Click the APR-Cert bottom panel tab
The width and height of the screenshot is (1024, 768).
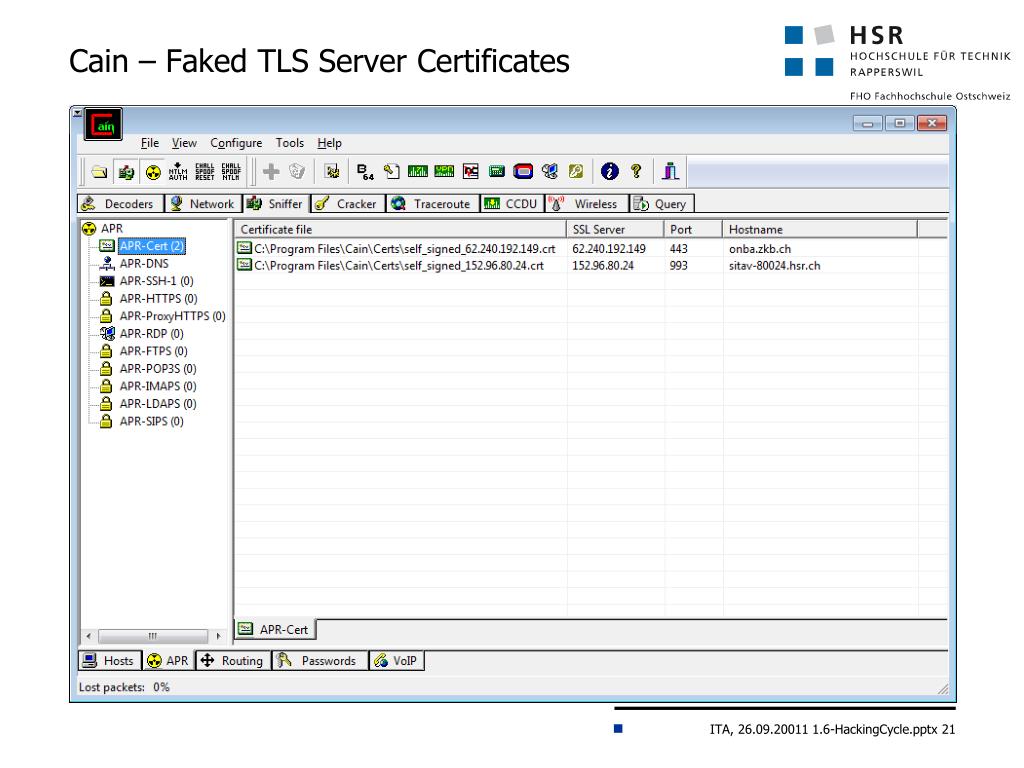(x=274, y=630)
